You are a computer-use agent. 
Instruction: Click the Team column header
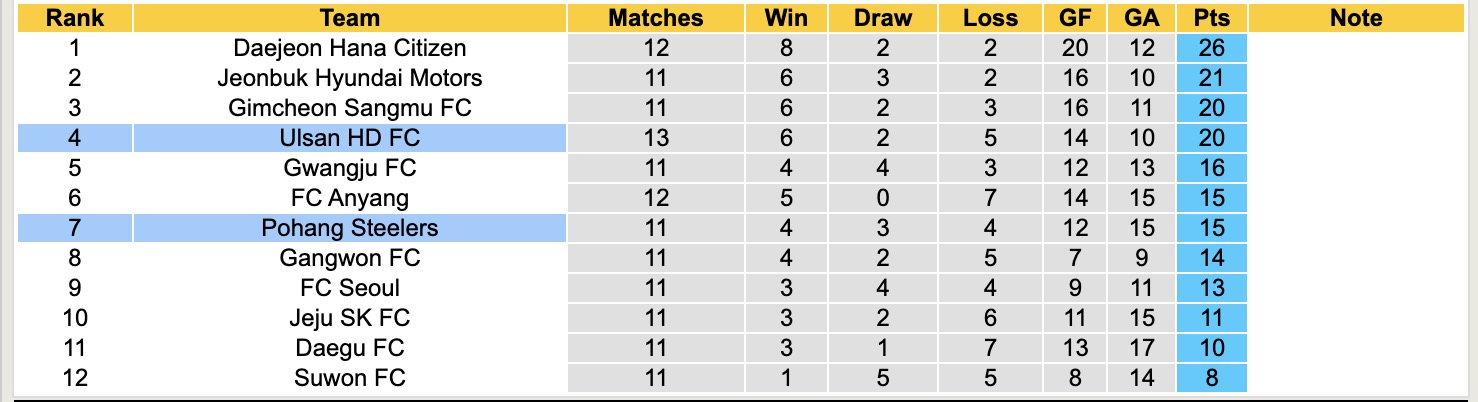pos(350,18)
